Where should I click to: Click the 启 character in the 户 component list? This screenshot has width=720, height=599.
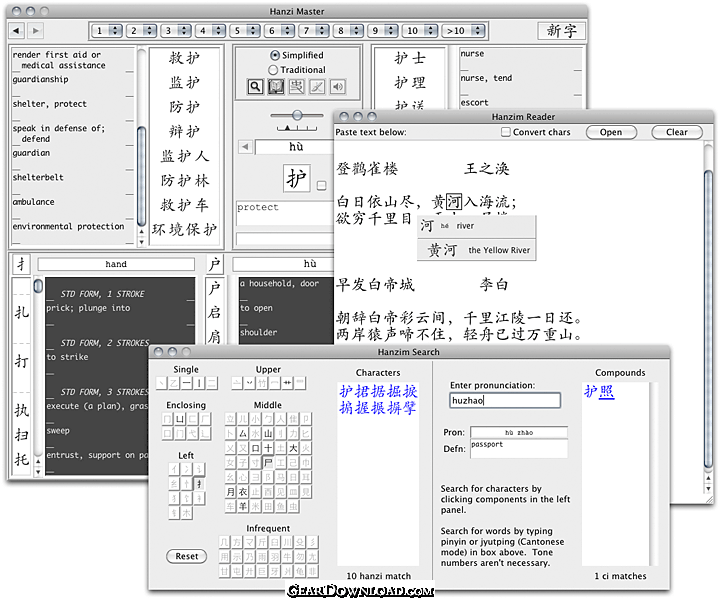pyautogui.click(x=214, y=312)
